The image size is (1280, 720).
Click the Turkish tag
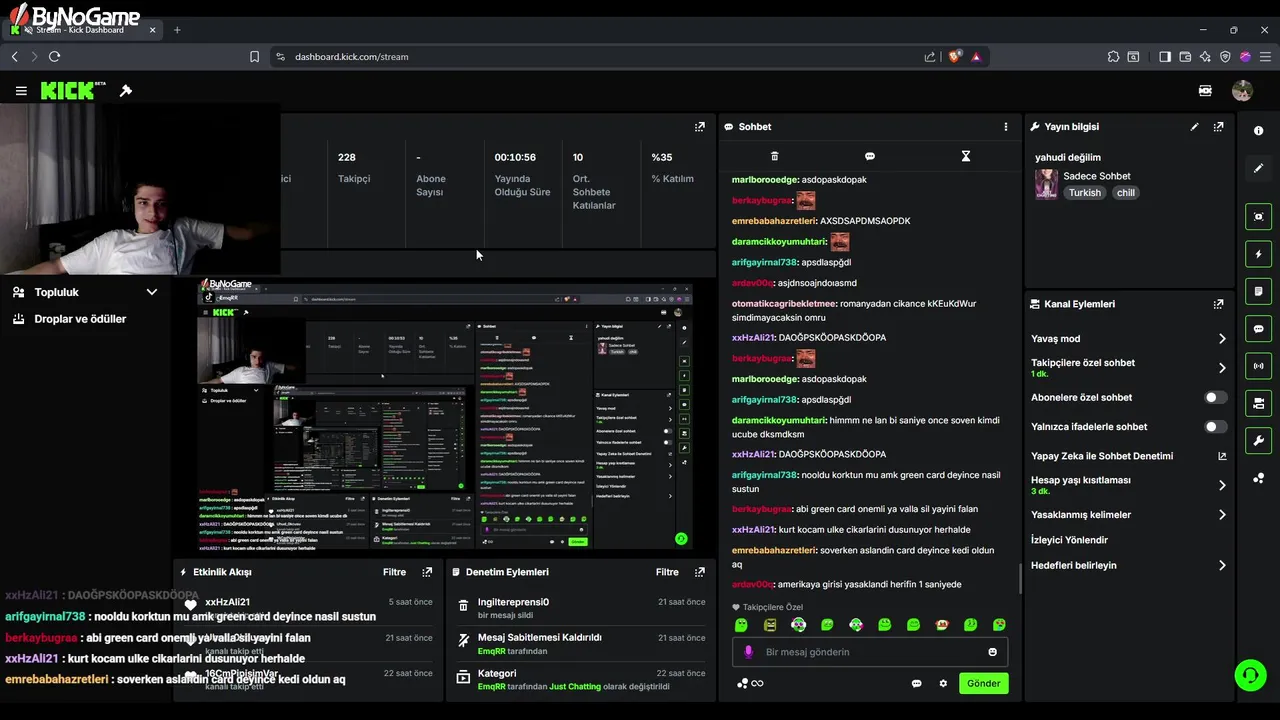click(x=1084, y=193)
